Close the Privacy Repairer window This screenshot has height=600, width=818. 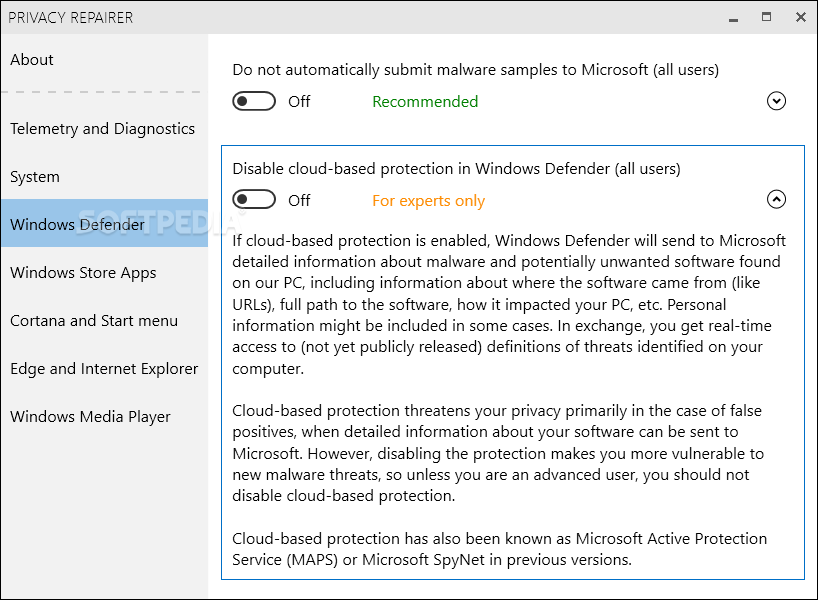point(801,17)
